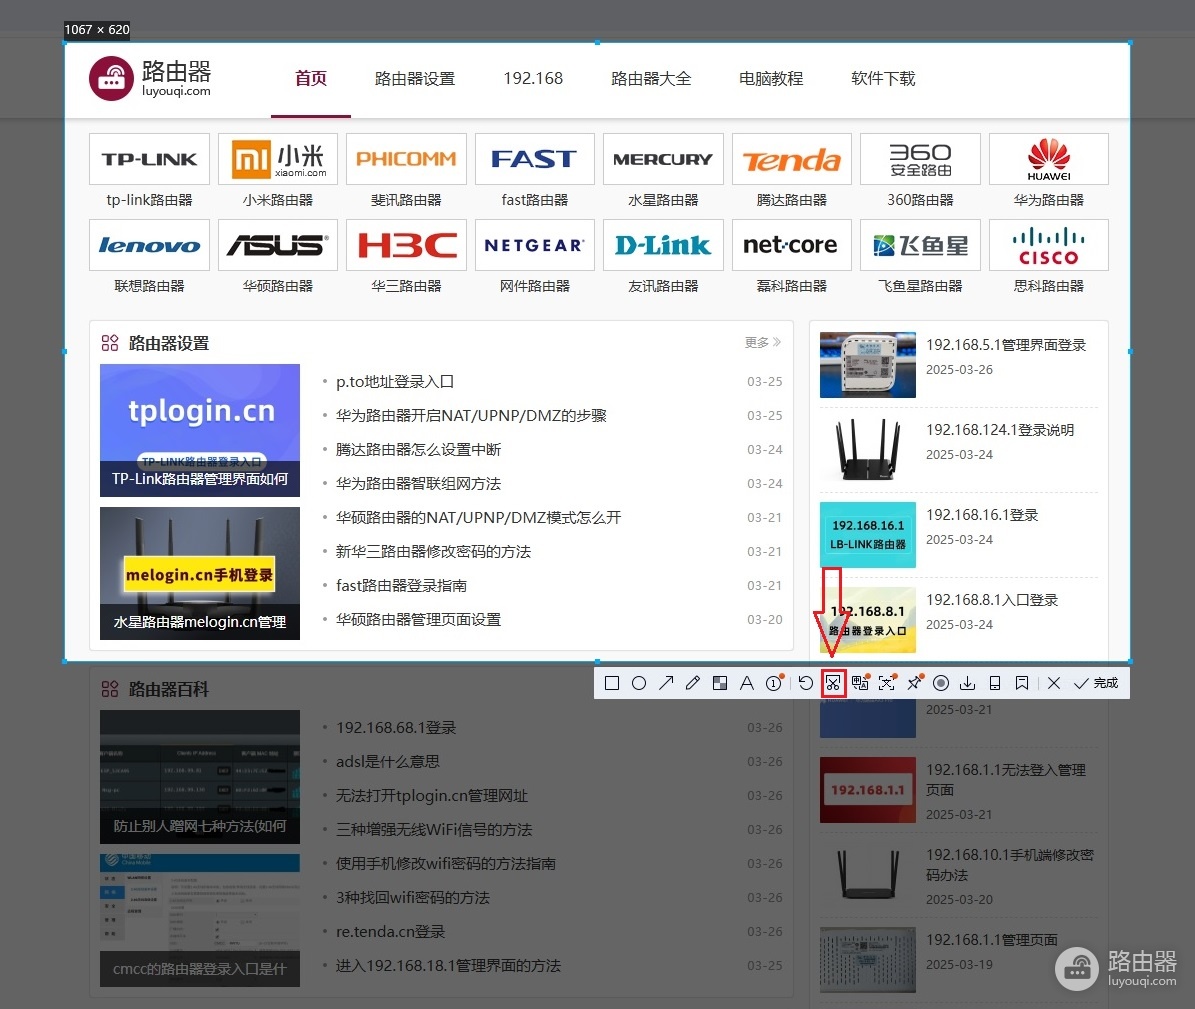Click the H3C brand logo
This screenshot has width=1195, height=1009.
click(406, 245)
